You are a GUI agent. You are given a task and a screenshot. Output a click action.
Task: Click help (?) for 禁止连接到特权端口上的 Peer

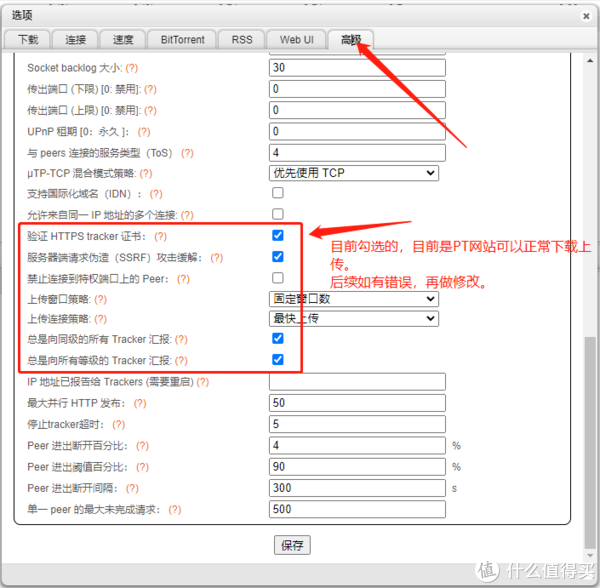pos(183,279)
